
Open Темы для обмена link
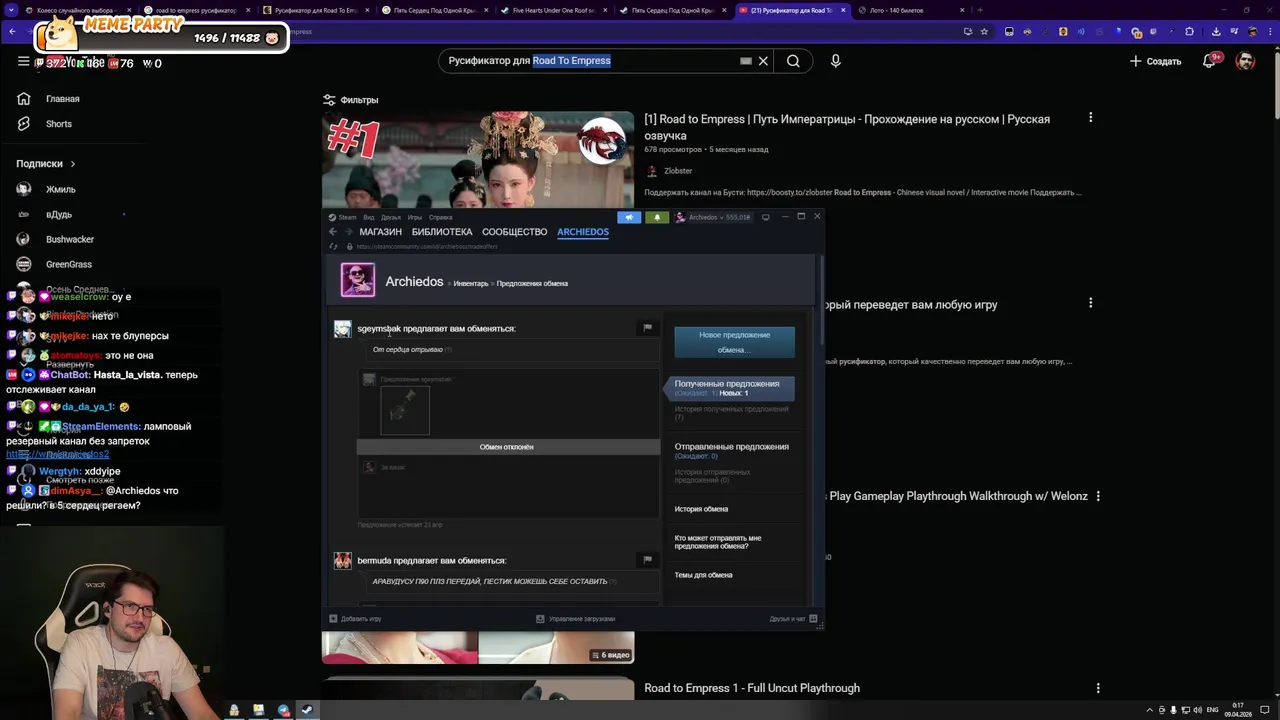click(x=703, y=575)
